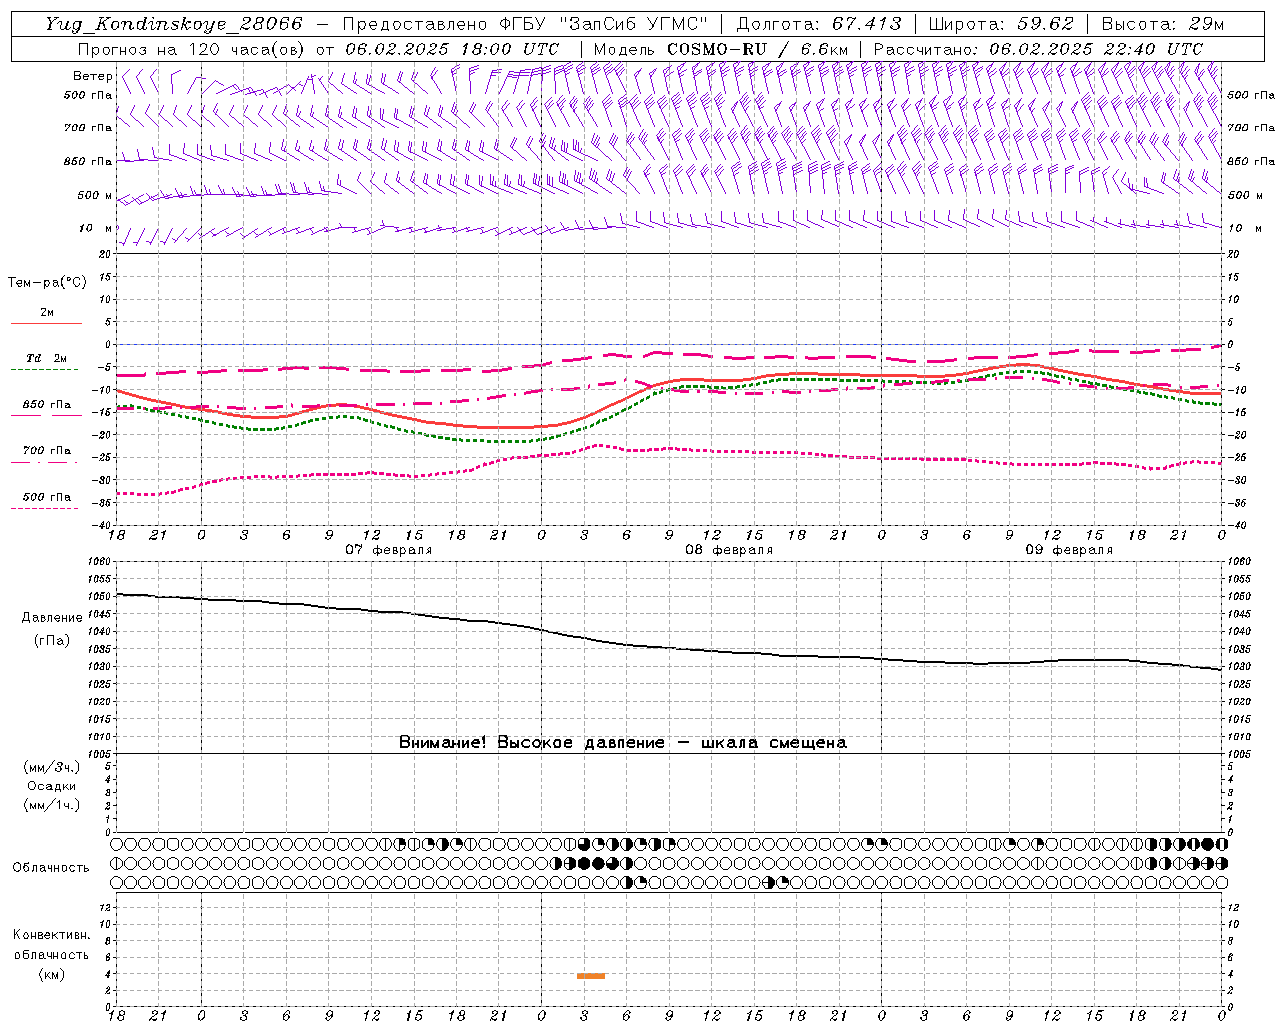This screenshot has height=1024, width=1280.
Task: Click the Модель COSMO-RU / 6.6км label
Action: coord(720,49)
